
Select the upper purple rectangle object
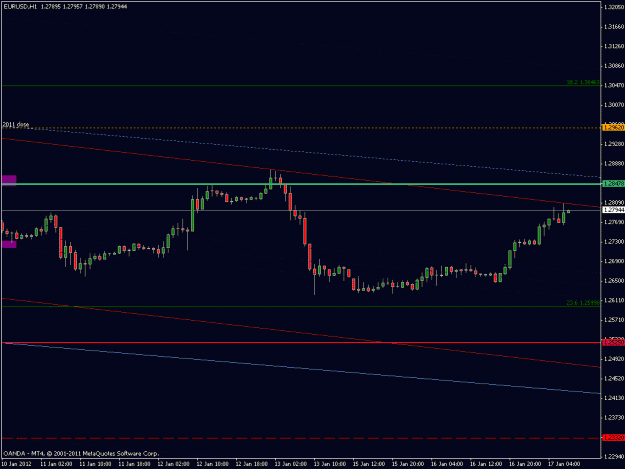tap(9, 181)
